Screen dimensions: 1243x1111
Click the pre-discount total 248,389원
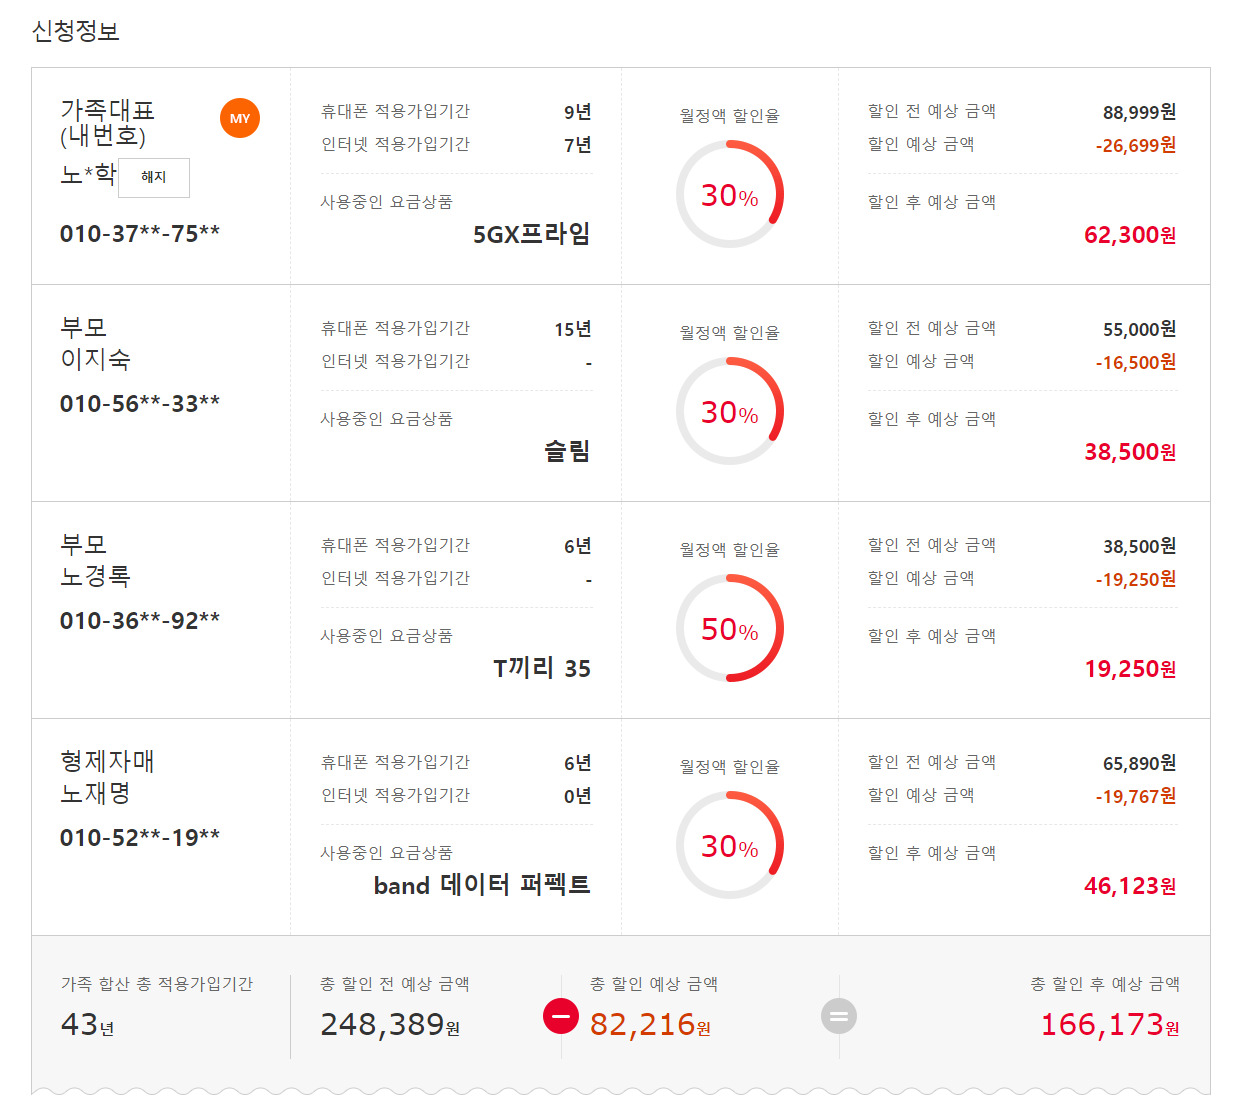point(390,1025)
